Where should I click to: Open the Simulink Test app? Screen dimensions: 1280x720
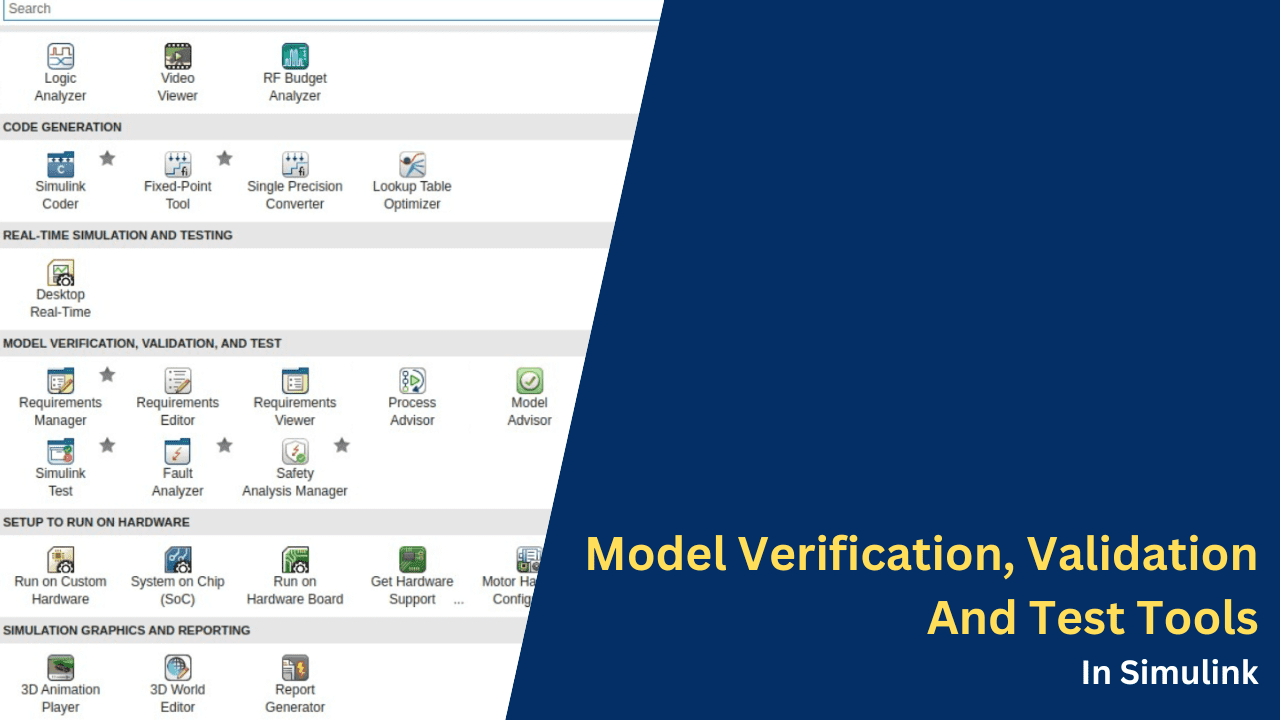coord(60,468)
